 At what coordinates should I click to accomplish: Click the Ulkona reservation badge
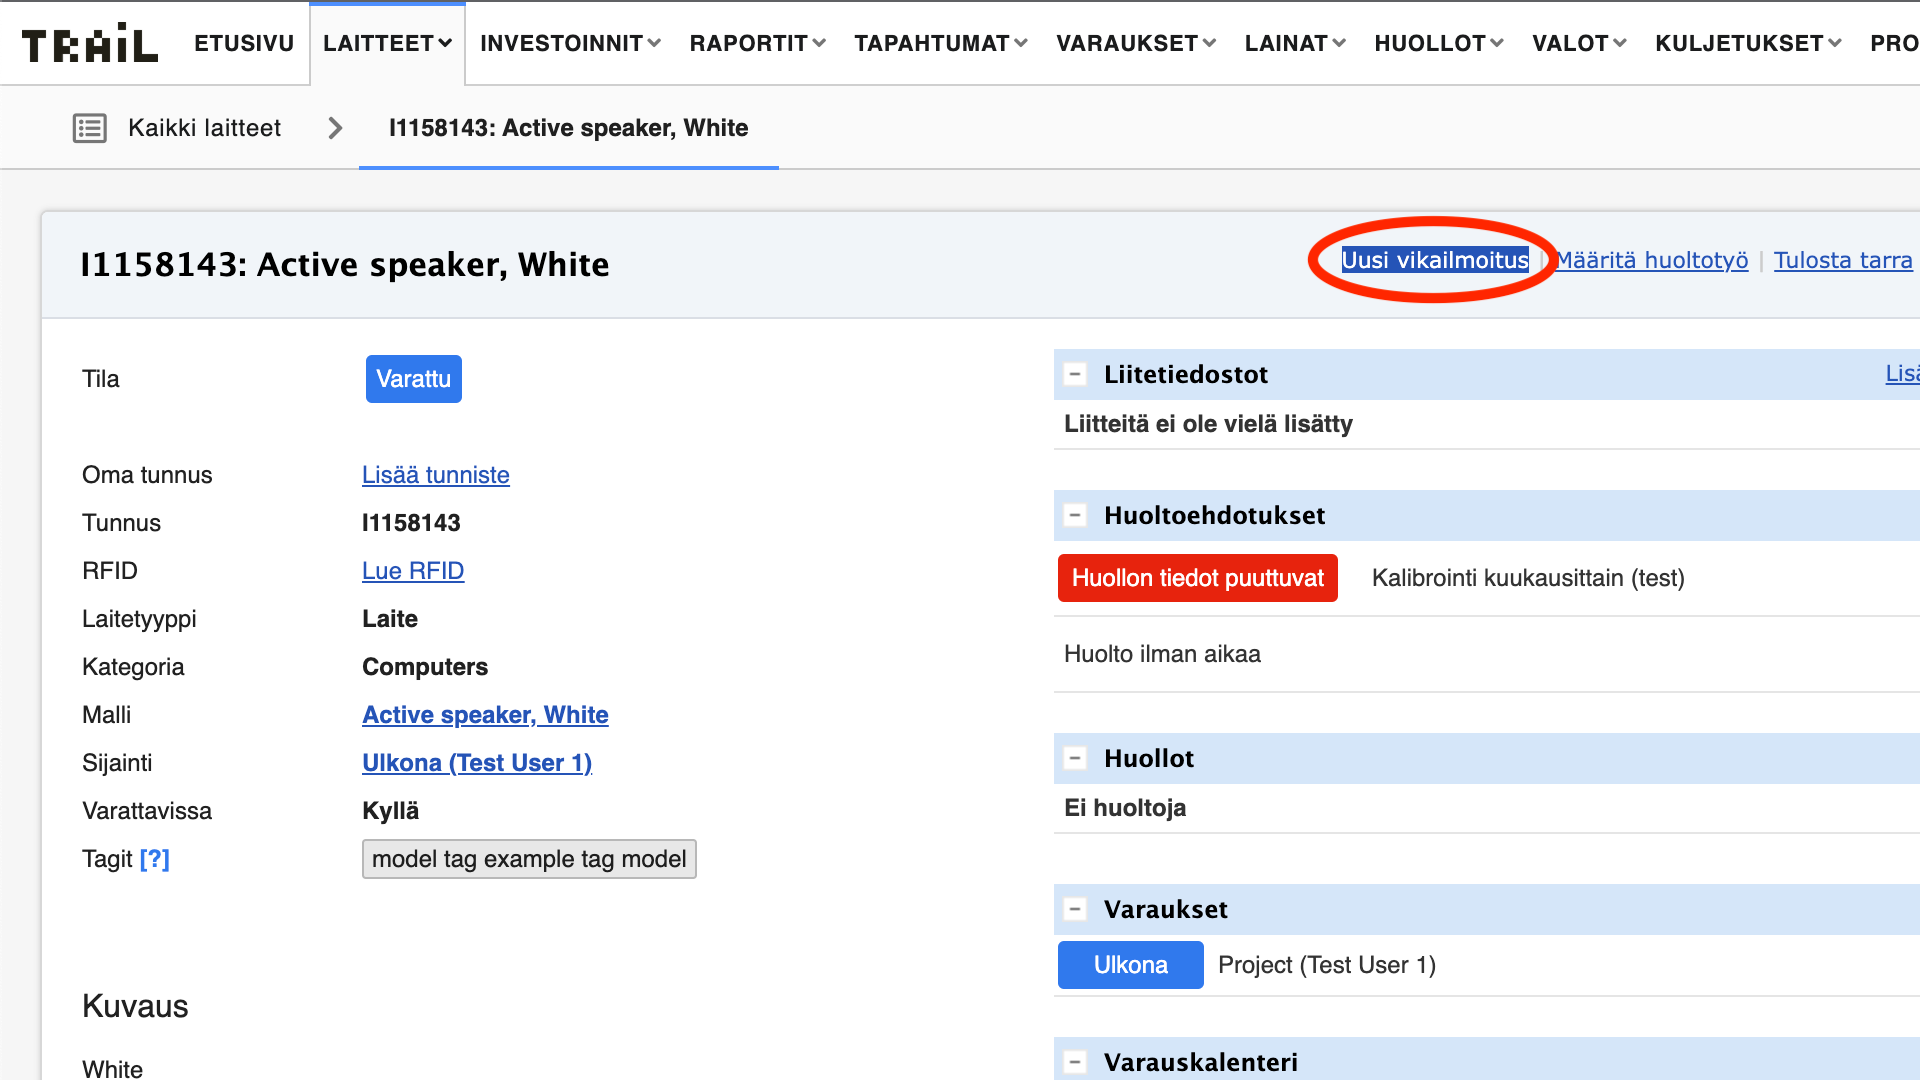point(1131,965)
